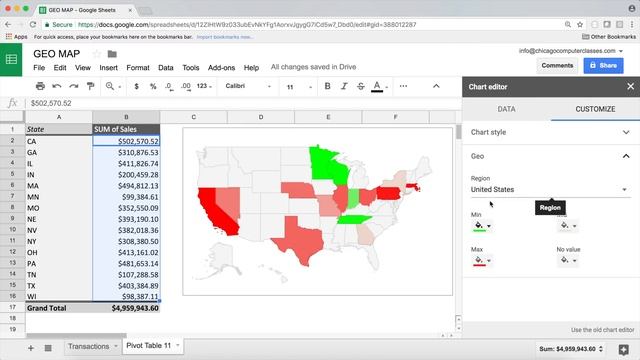The height and width of the screenshot is (360, 640).
Task: Open the Insert menu
Action: (x=109, y=68)
